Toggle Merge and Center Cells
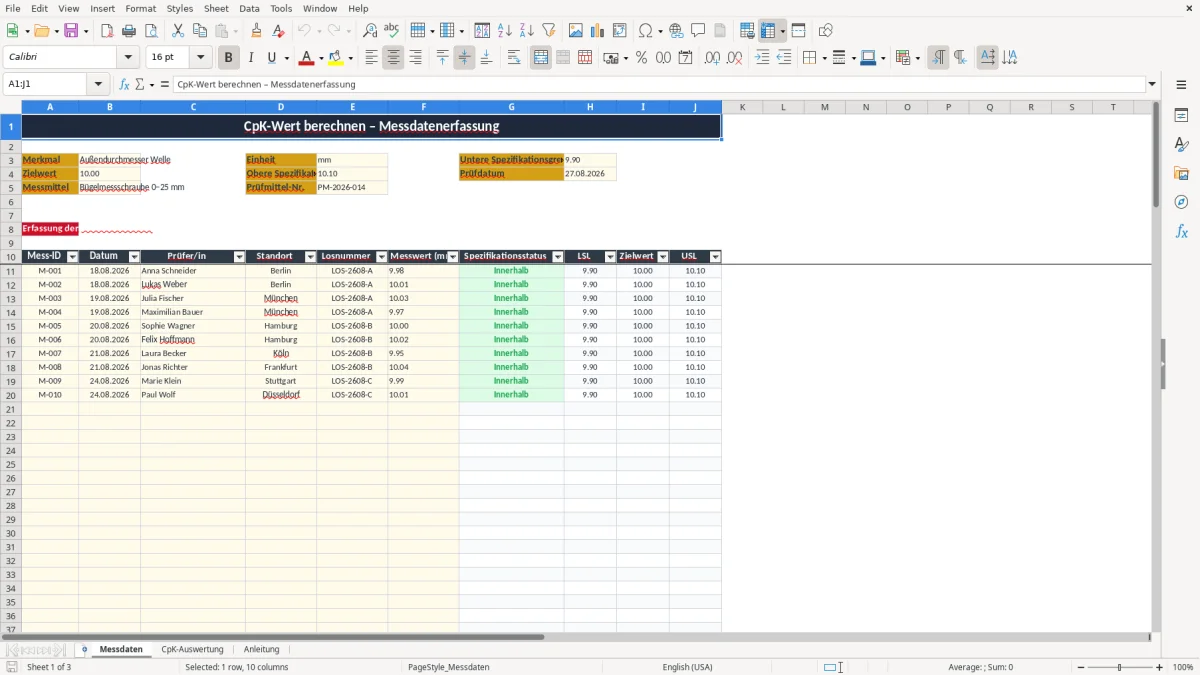The image size is (1200, 675). [x=541, y=58]
